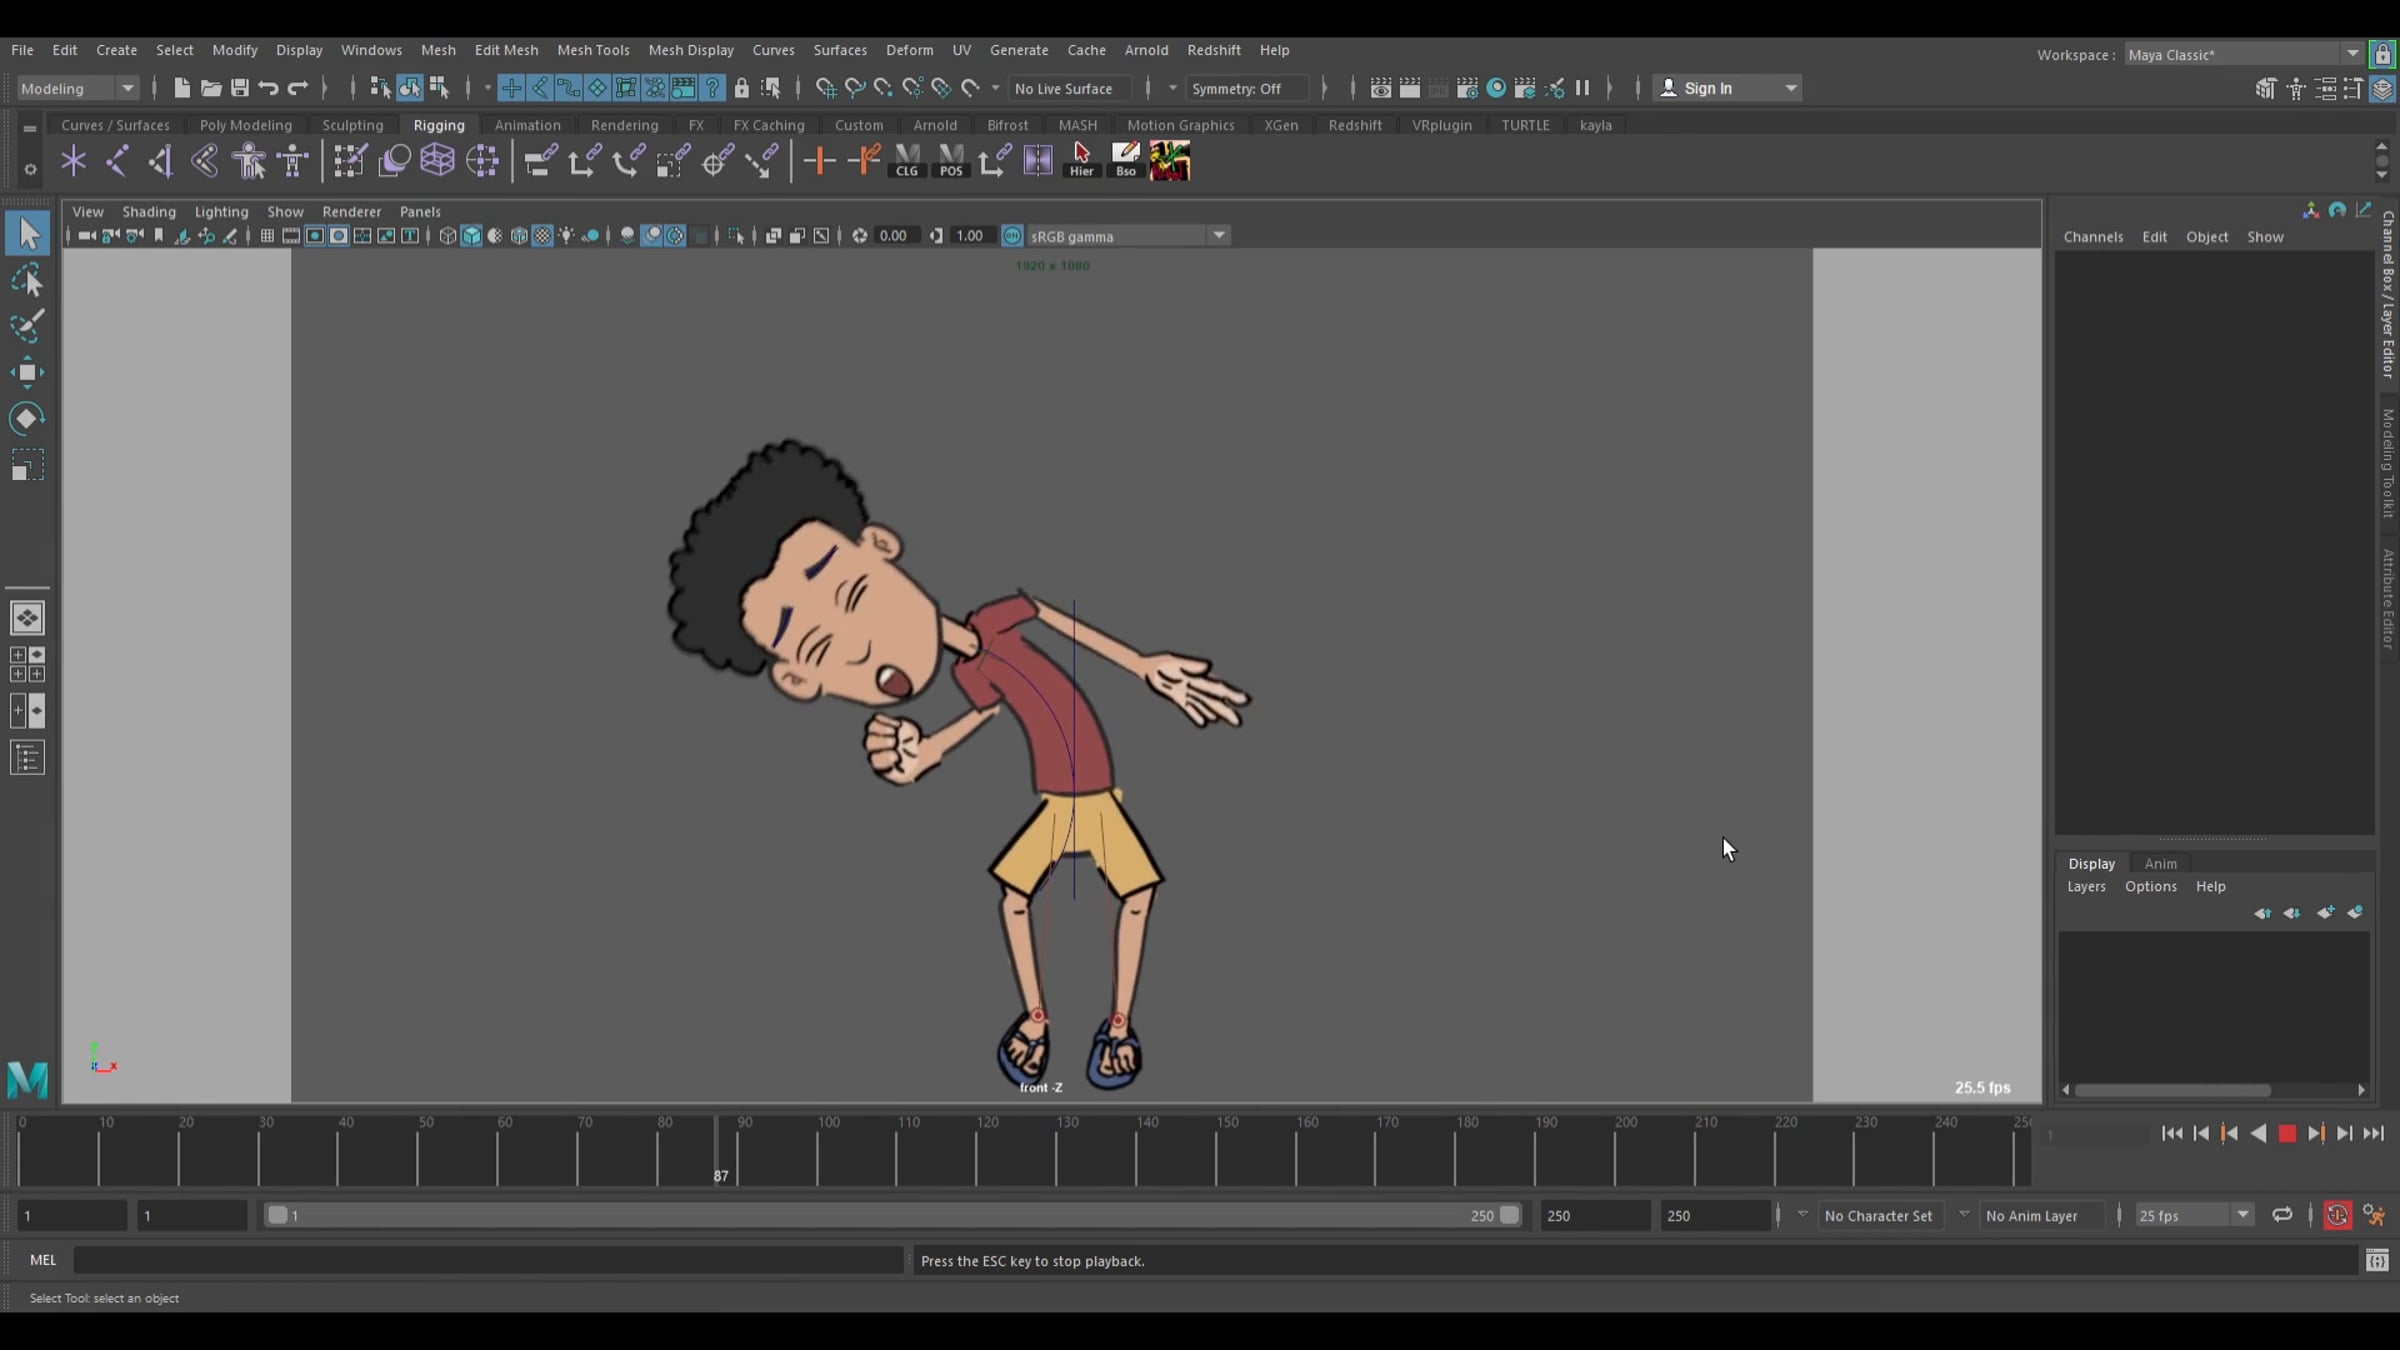Click the Go to start of range button
This screenshot has height=1350, width=2400.
tap(2172, 1134)
